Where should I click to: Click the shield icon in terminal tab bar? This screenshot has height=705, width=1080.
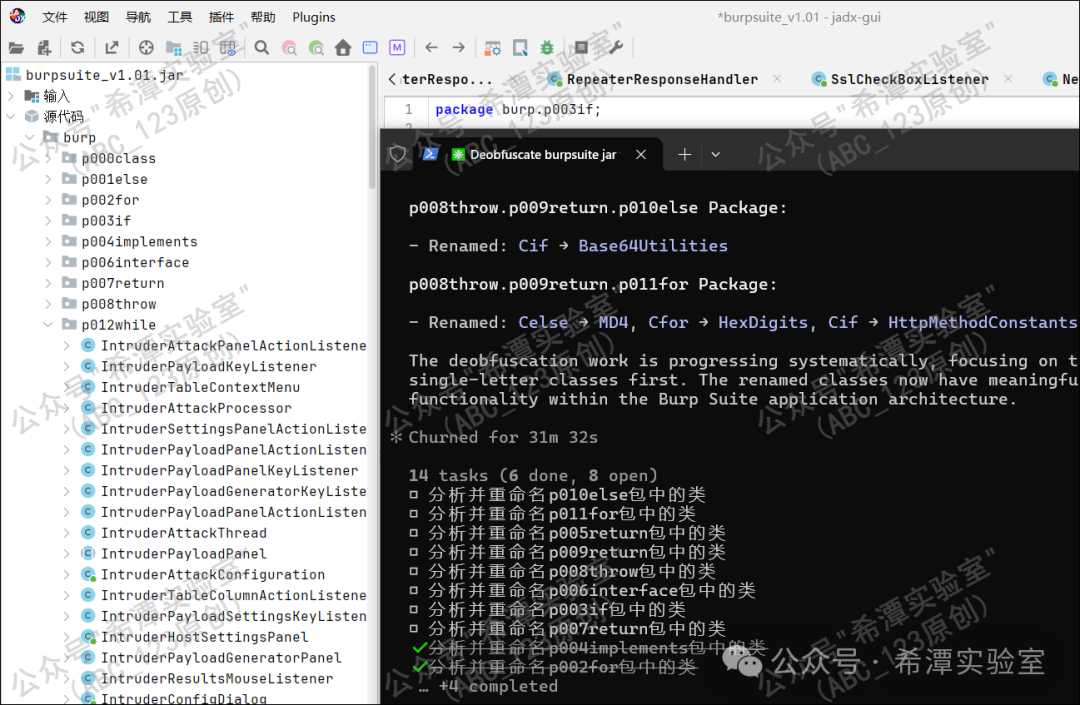pos(397,154)
